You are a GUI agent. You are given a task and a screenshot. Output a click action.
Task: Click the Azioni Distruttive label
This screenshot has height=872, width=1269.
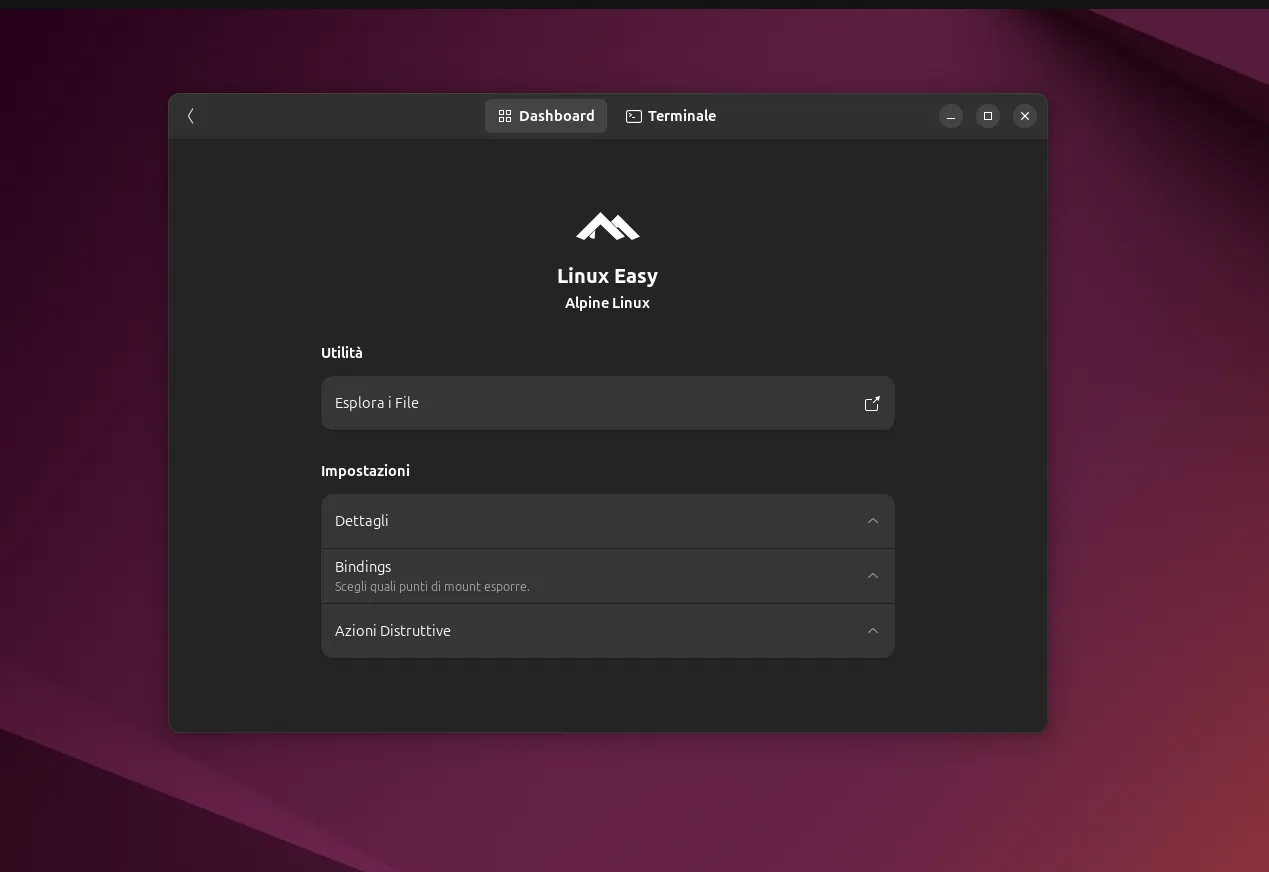click(393, 631)
